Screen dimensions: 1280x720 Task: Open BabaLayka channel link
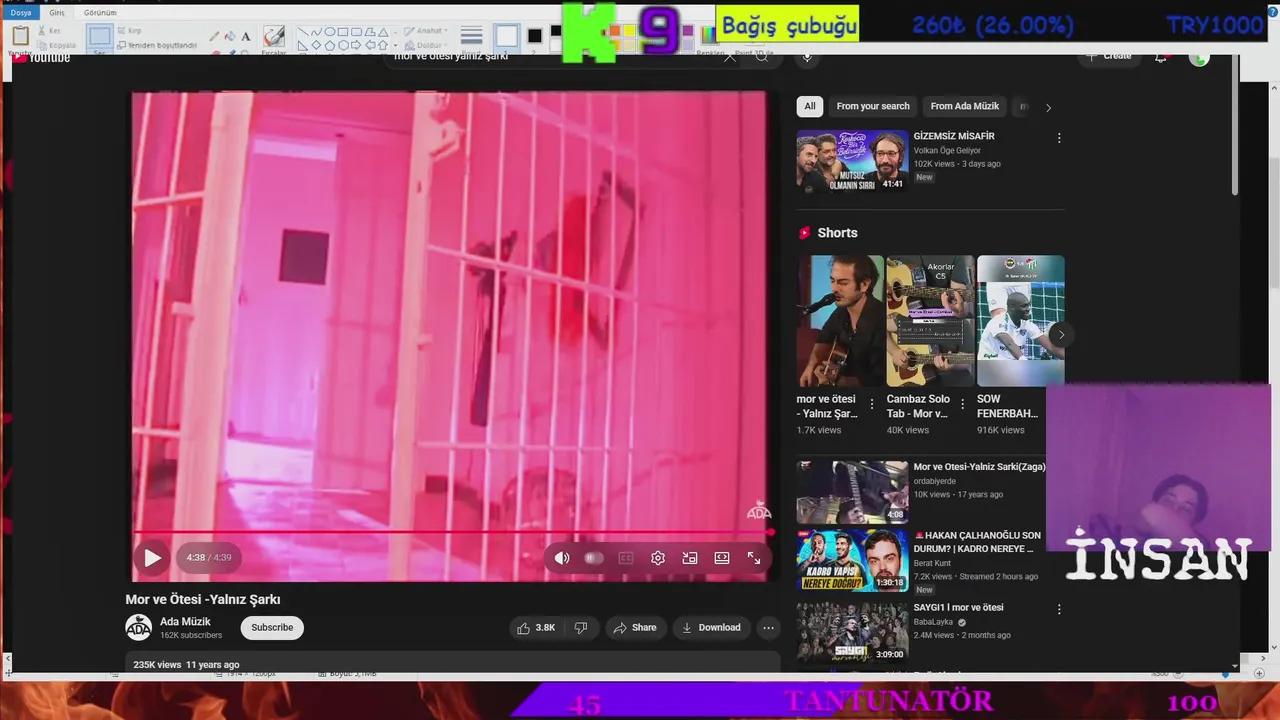(934, 622)
